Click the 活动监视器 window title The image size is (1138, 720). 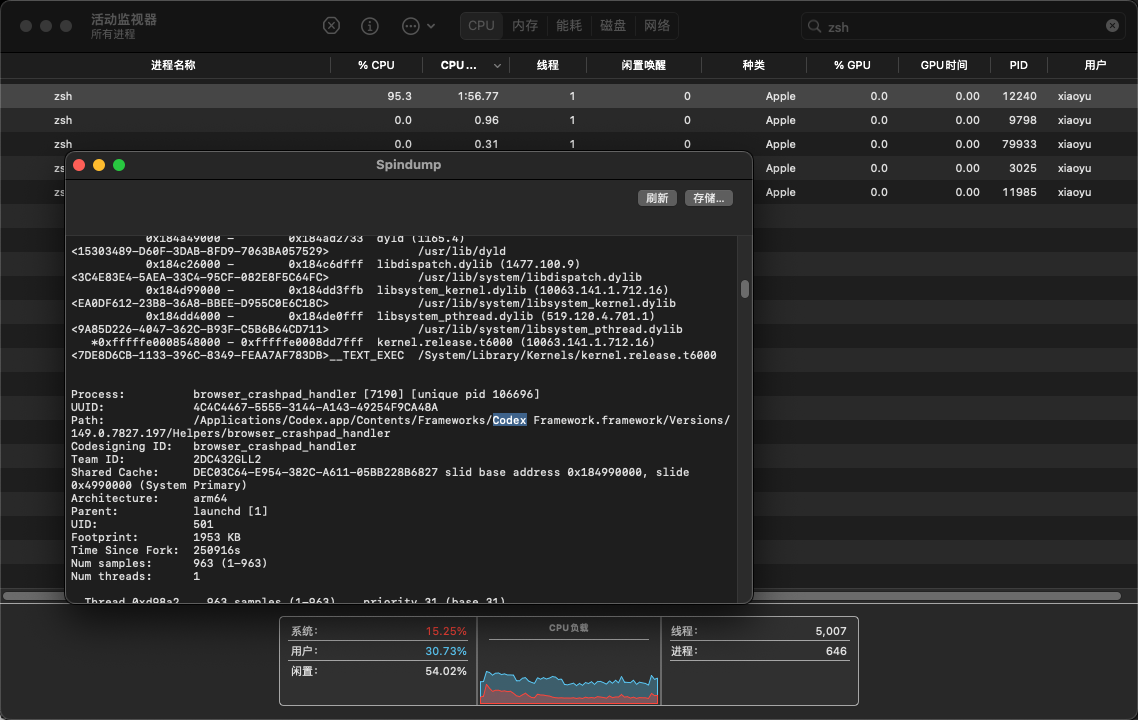(x=123, y=20)
